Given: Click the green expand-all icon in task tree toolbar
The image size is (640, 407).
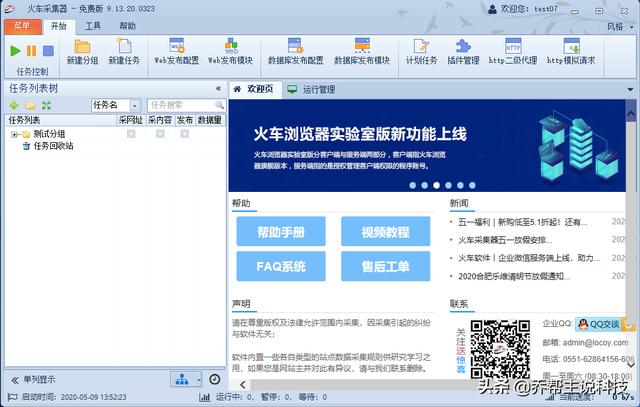Looking at the screenshot, I should 47,105.
